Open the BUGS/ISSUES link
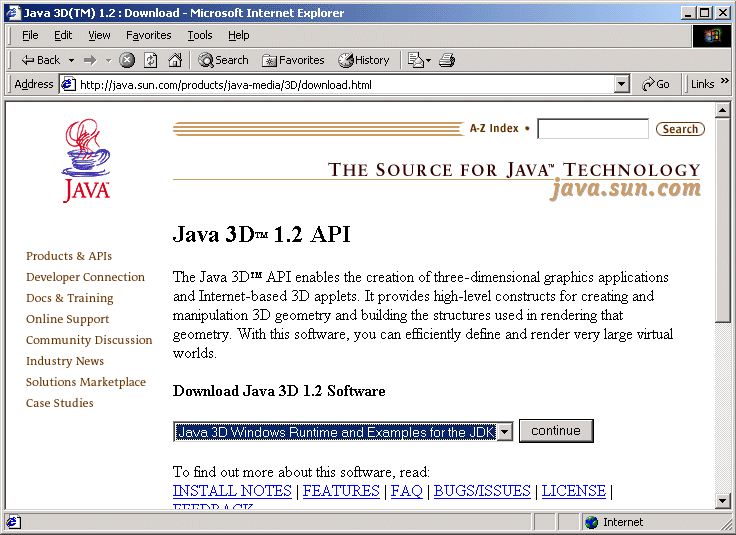736x535 pixels. [x=482, y=491]
